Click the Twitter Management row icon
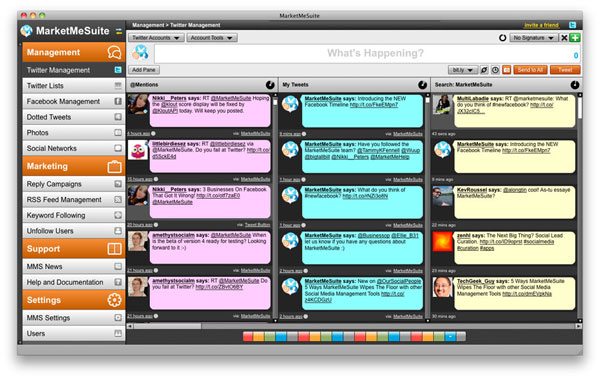This screenshot has height=379, width=600. [x=118, y=70]
